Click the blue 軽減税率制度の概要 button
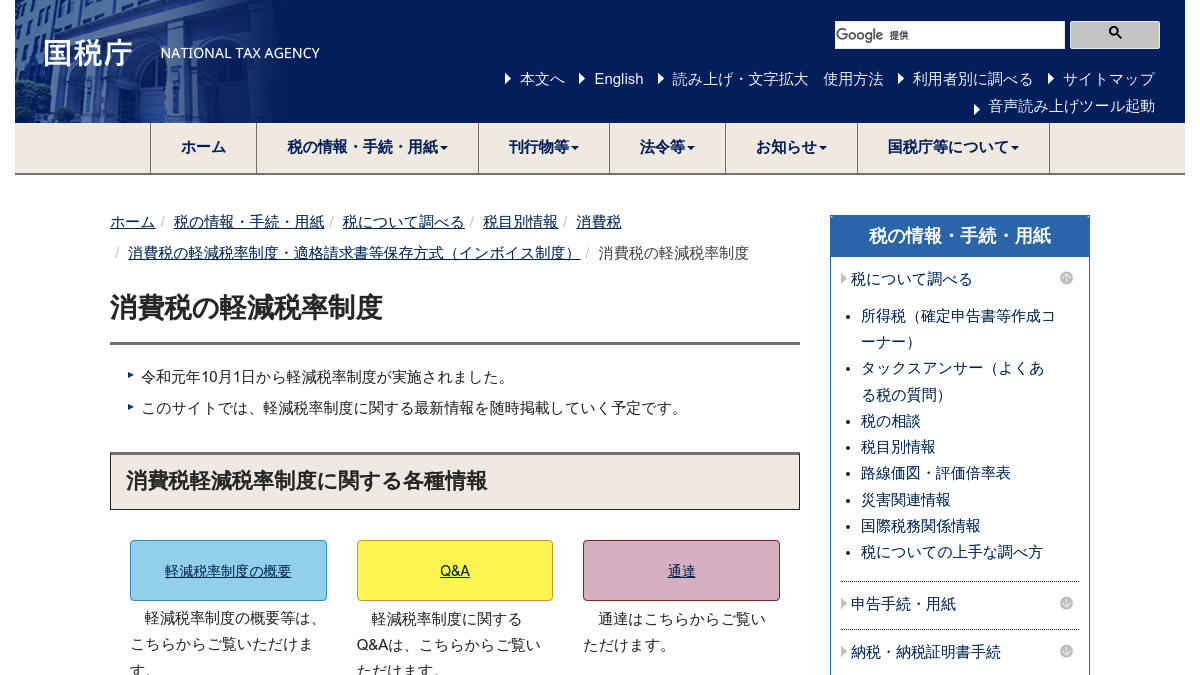The image size is (1200, 675). (228, 571)
